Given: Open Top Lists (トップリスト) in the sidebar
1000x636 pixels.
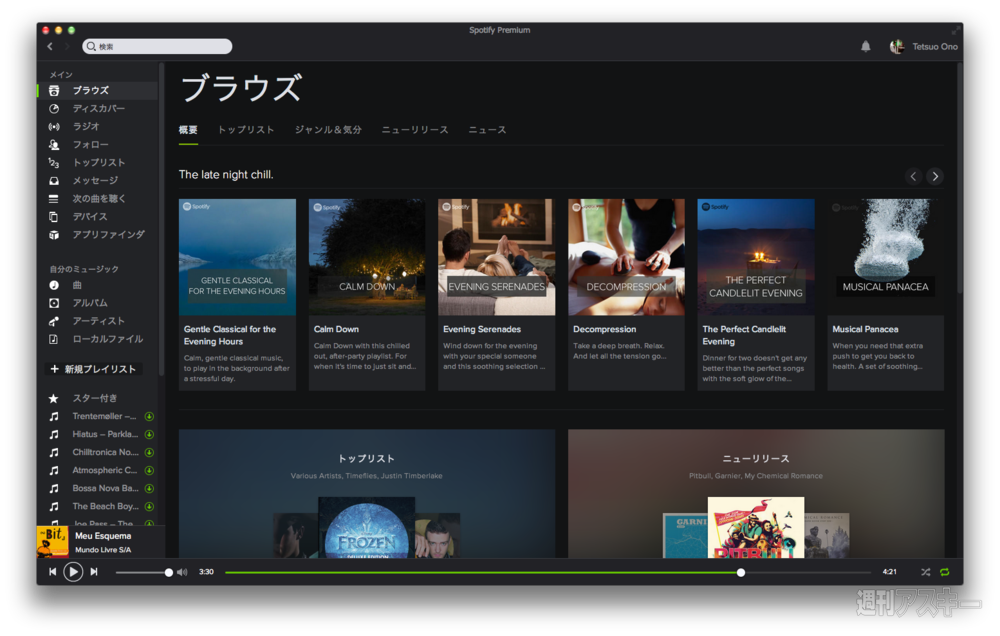Looking at the screenshot, I should pyautogui.click(x=97, y=163).
